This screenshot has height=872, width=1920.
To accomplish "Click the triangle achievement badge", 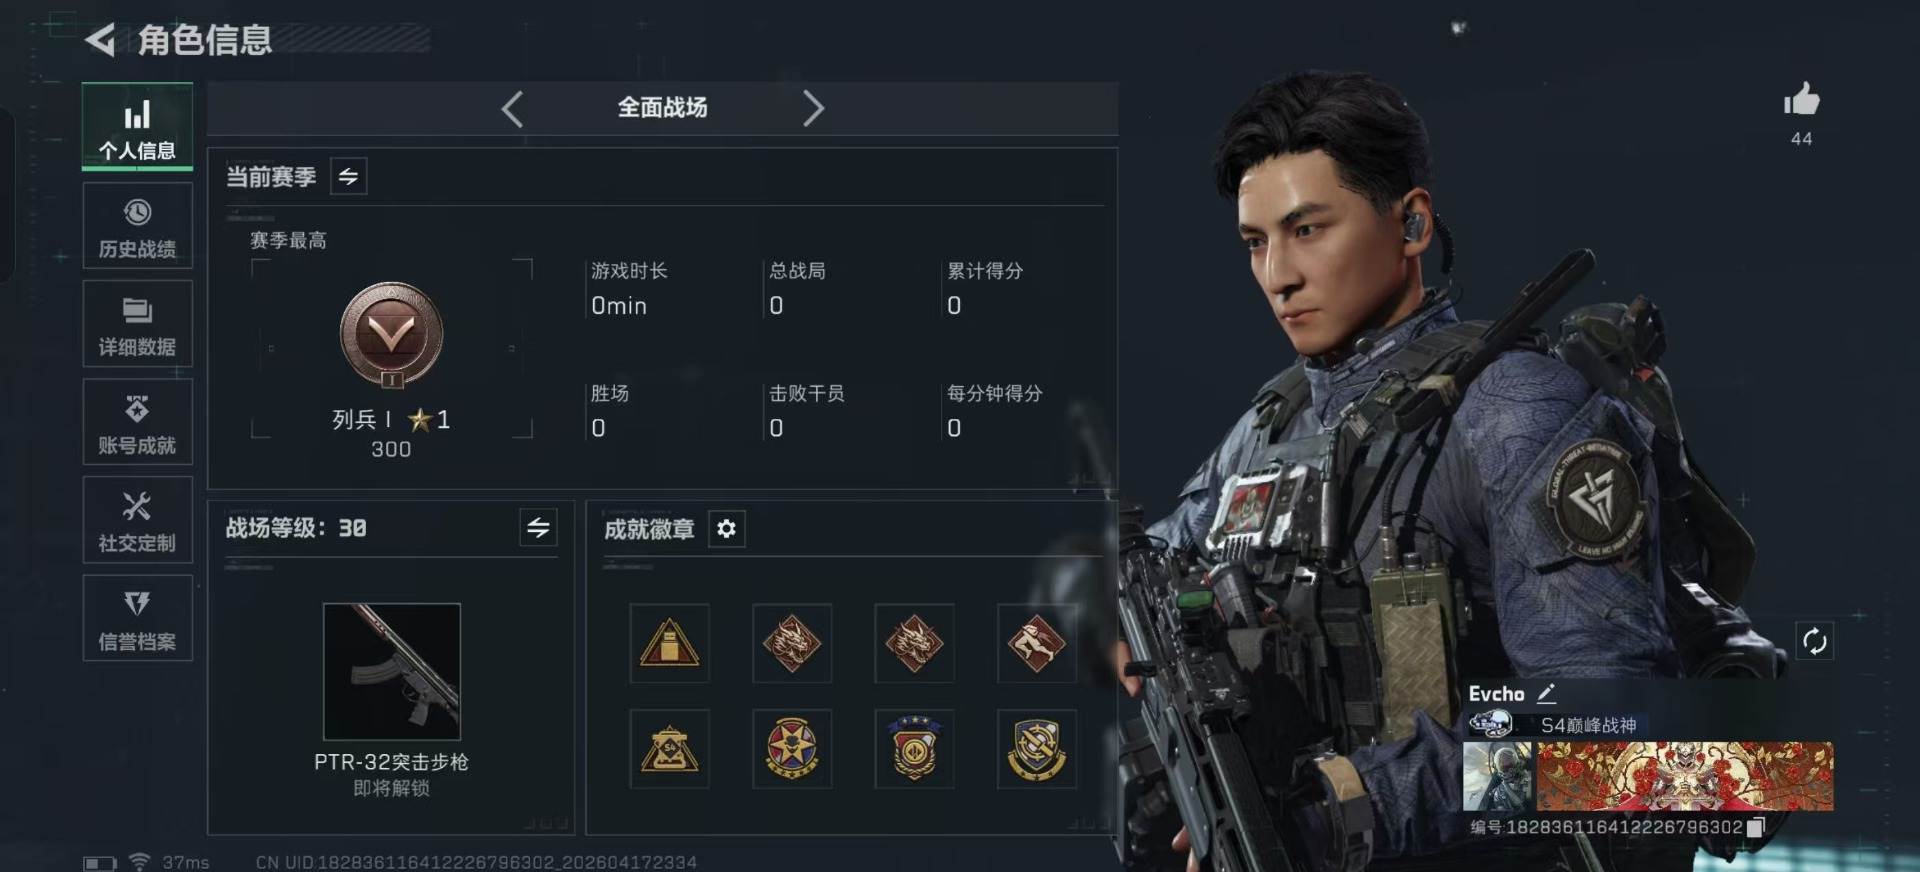I will tap(669, 643).
